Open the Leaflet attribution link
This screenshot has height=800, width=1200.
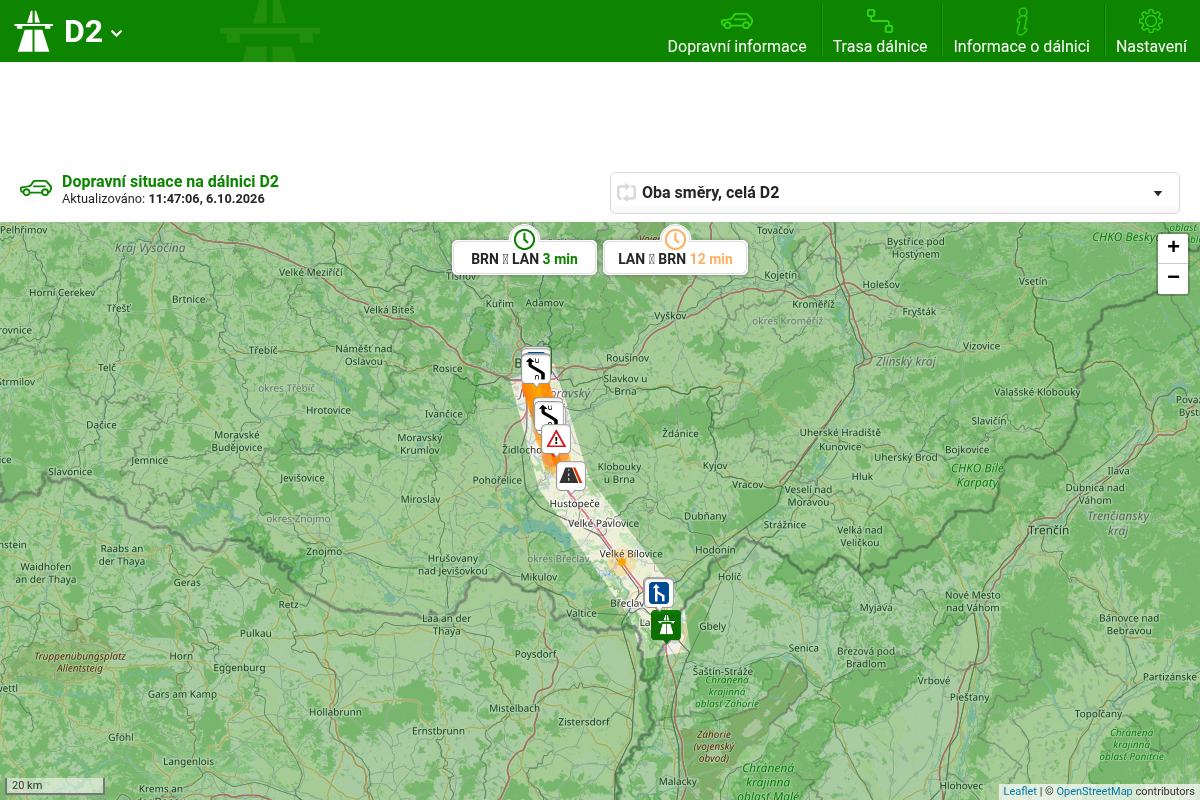coord(1020,791)
